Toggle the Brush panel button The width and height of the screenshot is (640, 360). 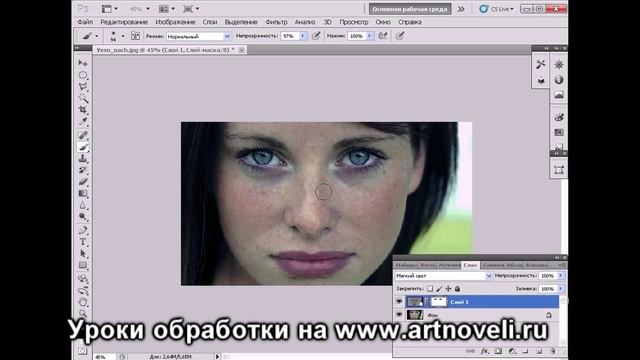click(135, 36)
